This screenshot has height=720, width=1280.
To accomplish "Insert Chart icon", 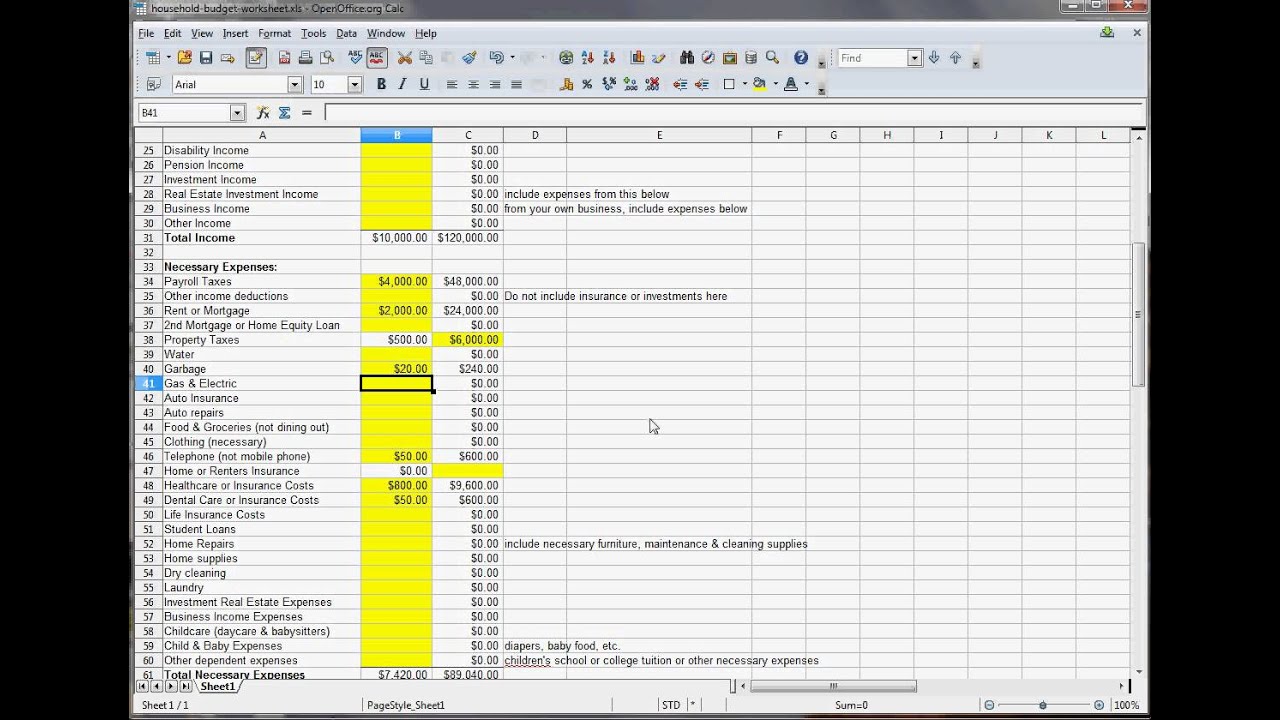I will click(637, 58).
